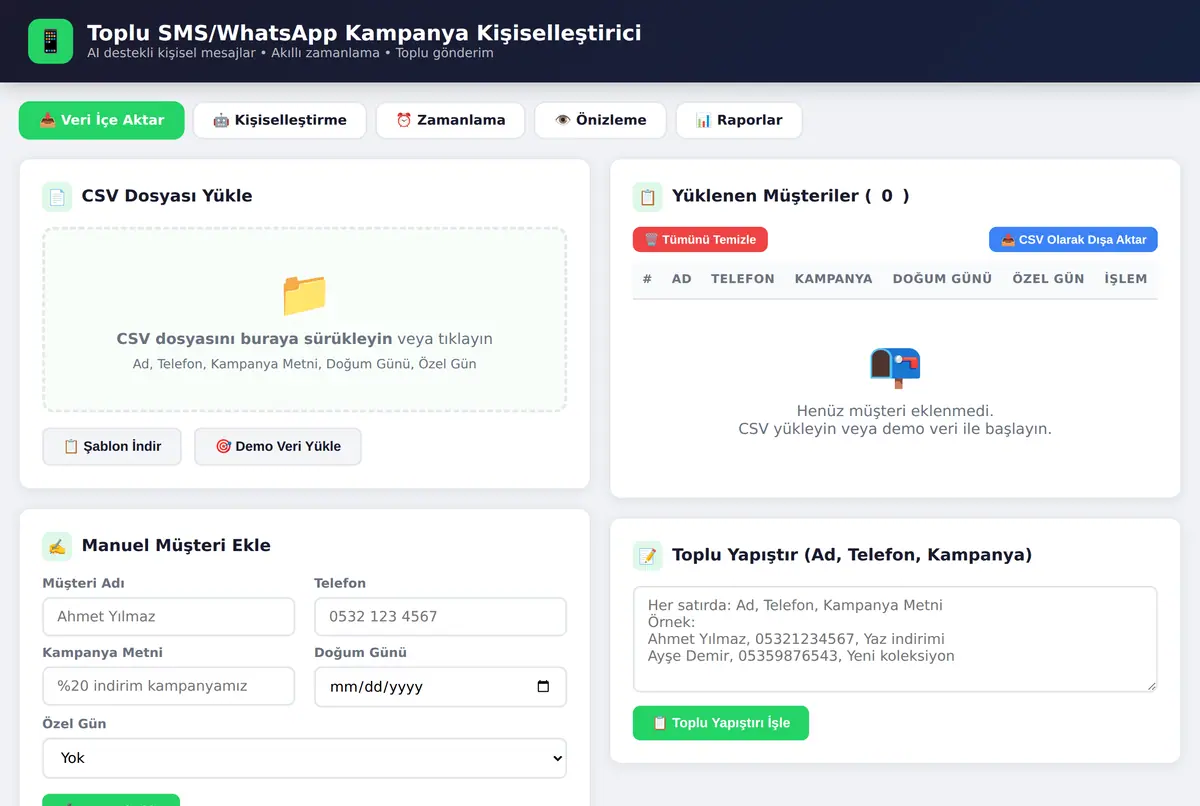Click the customer count '0' in heading
1200x806 pixels.
click(x=887, y=196)
